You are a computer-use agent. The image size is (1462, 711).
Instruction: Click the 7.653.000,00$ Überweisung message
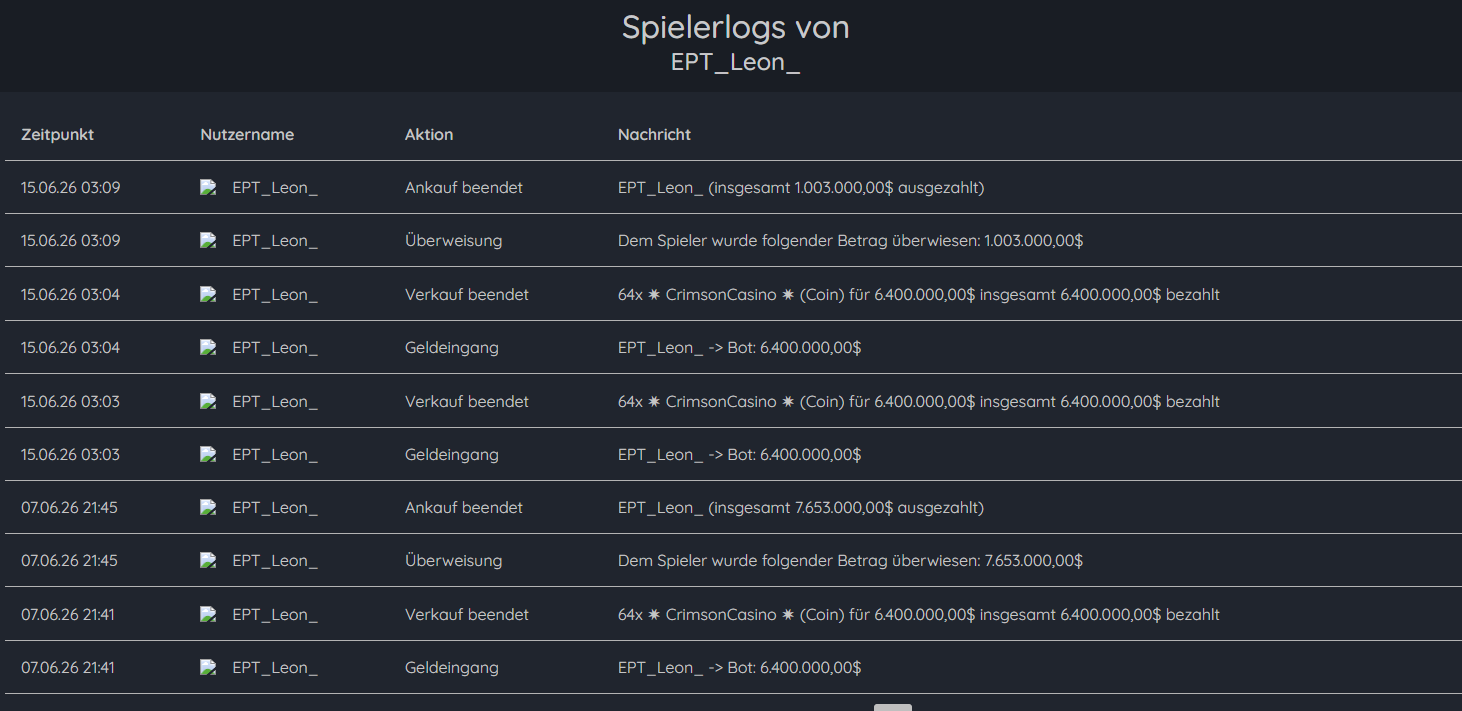point(850,561)
